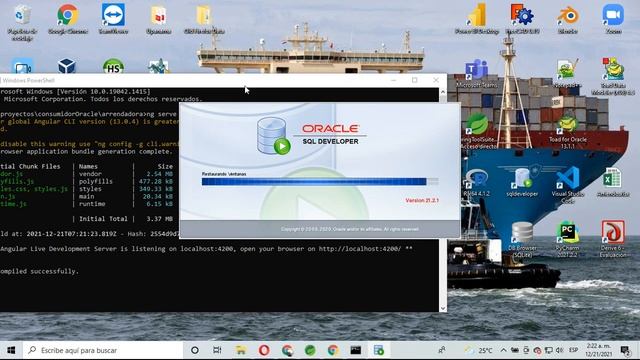
Task: Open the clock and date flyout
Action: 598,350
